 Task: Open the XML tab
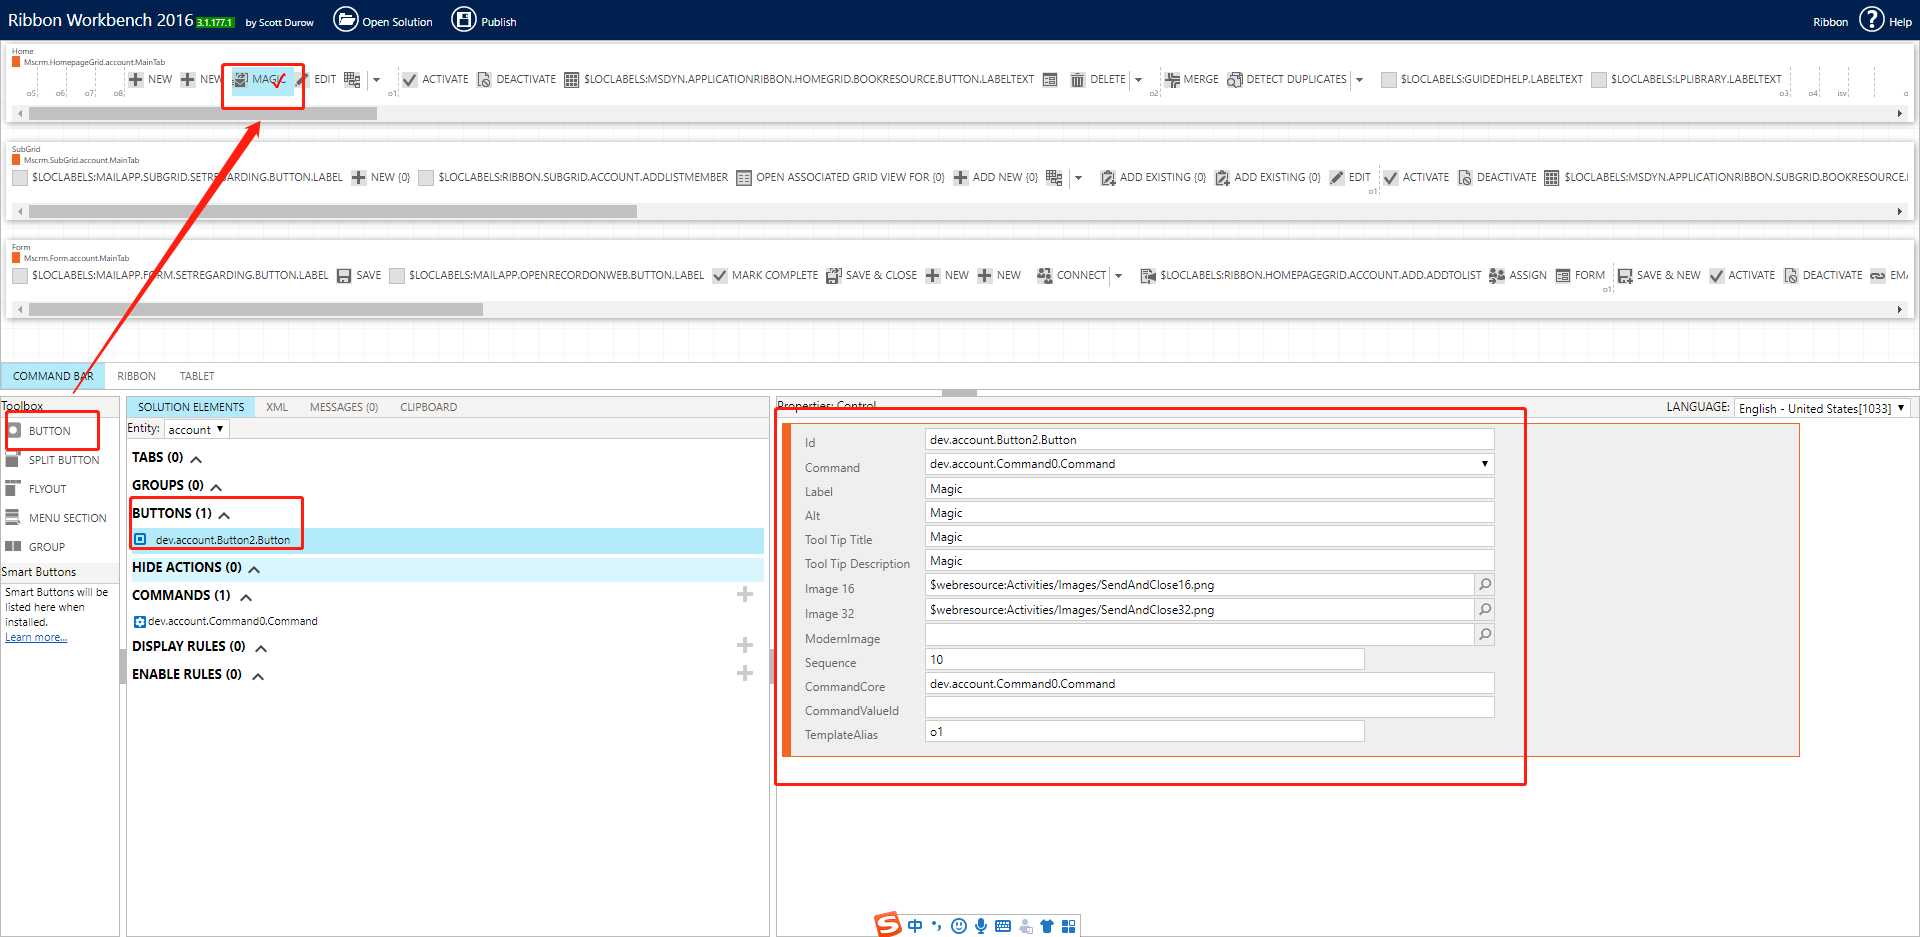[x=277, y=407]
